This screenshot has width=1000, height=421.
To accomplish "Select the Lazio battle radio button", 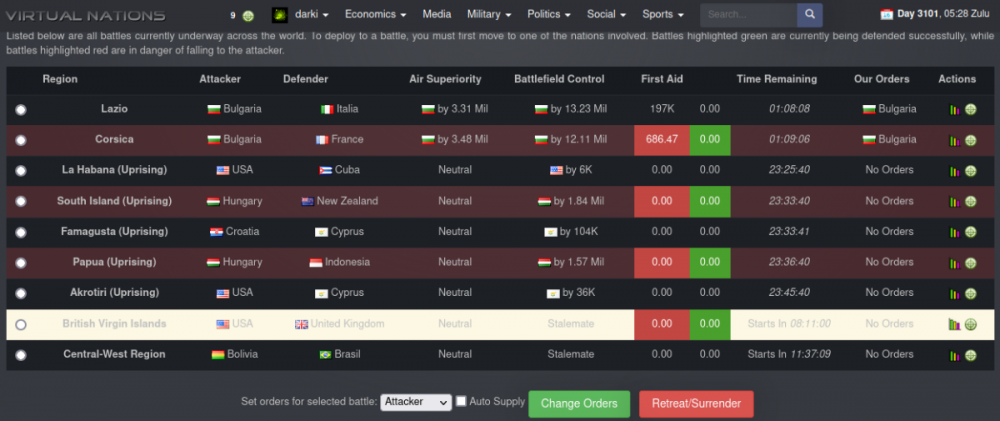I will coord(21,110).
